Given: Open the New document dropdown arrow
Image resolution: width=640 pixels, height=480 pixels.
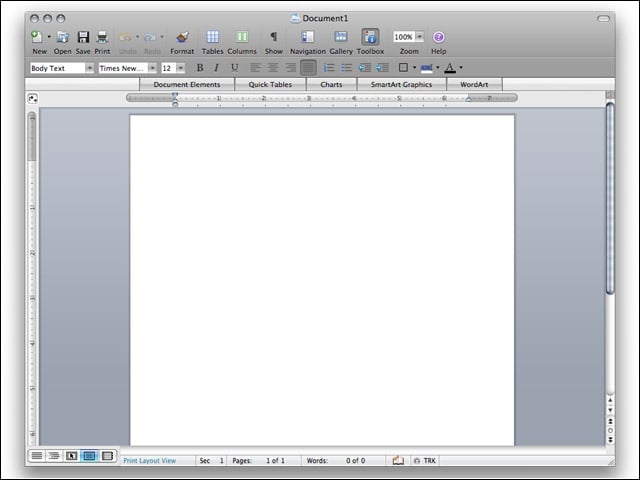Looking at the screenshot, I should (x=49, y=37).
